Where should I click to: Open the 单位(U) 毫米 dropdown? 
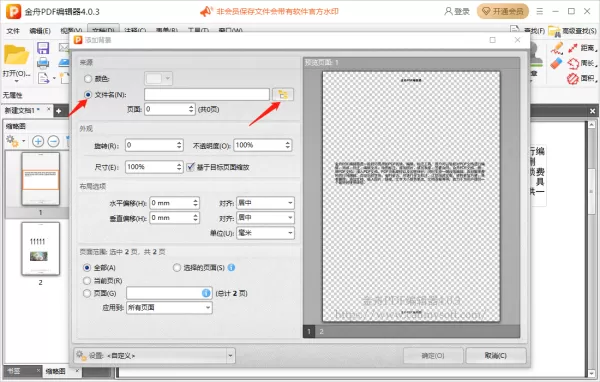(265, 233)
